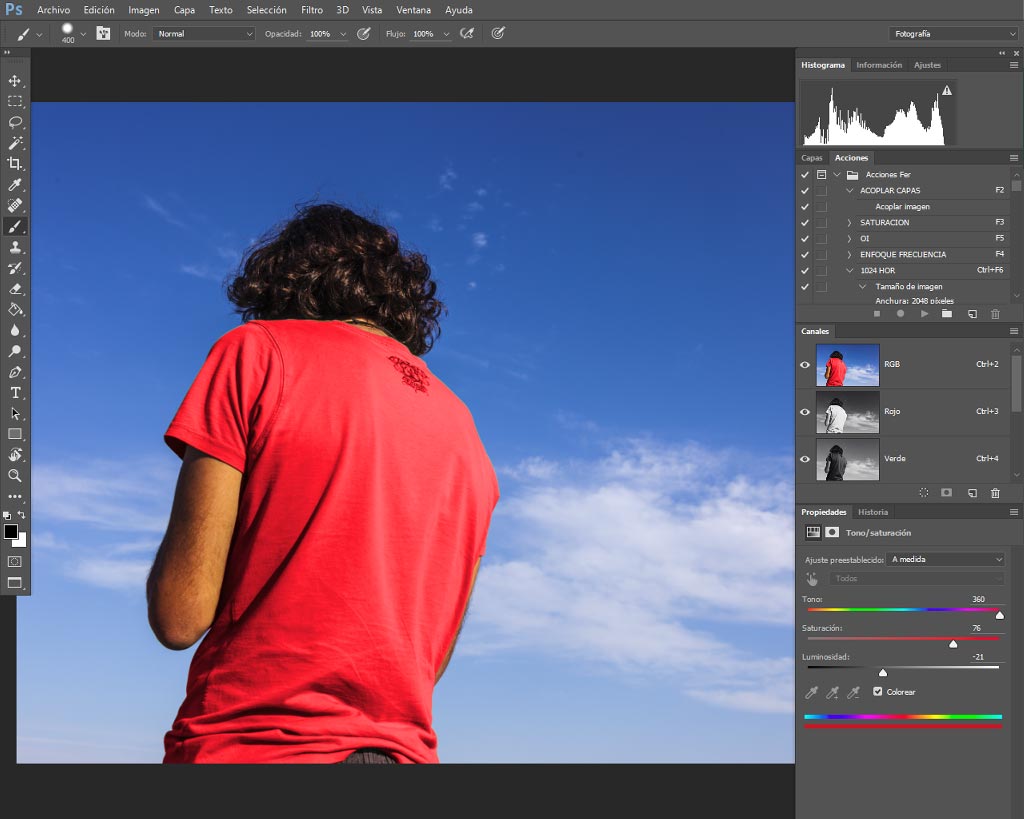Screen dimensions: 1024x819
Task: Toggle Quick Mask mode
Action: (x=14, y=562)
